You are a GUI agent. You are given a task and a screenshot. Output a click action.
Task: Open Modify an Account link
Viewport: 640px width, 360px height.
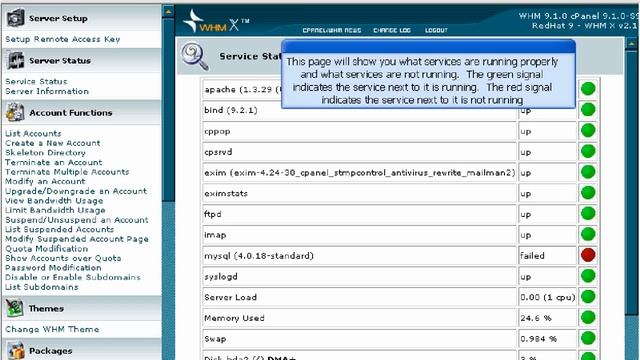click(x=45, y=181)
